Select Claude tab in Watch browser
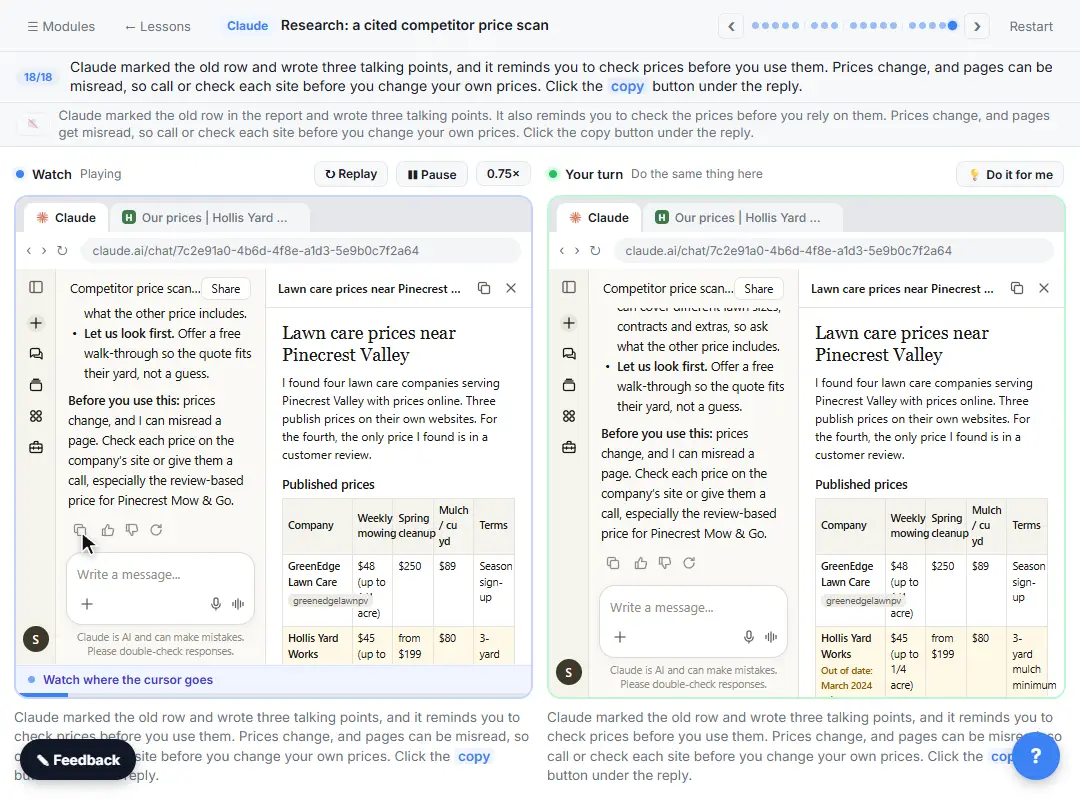 pos(66,218)
